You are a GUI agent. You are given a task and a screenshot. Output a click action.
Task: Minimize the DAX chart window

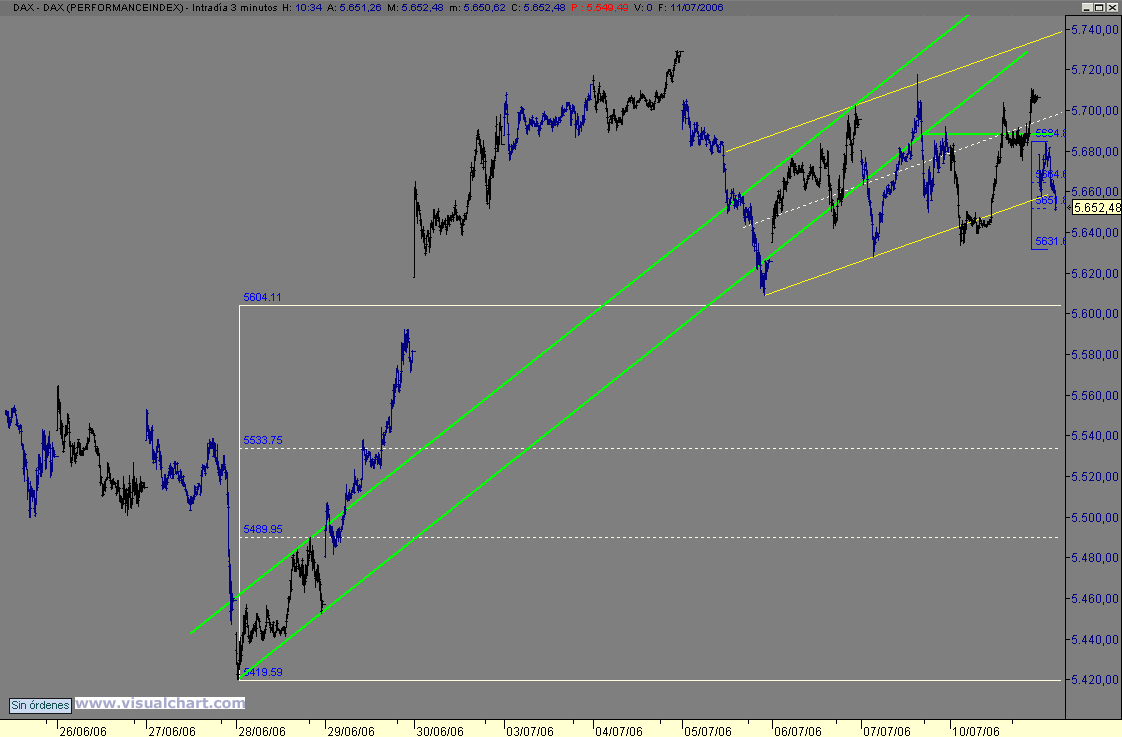click(x=1087, y=7)
